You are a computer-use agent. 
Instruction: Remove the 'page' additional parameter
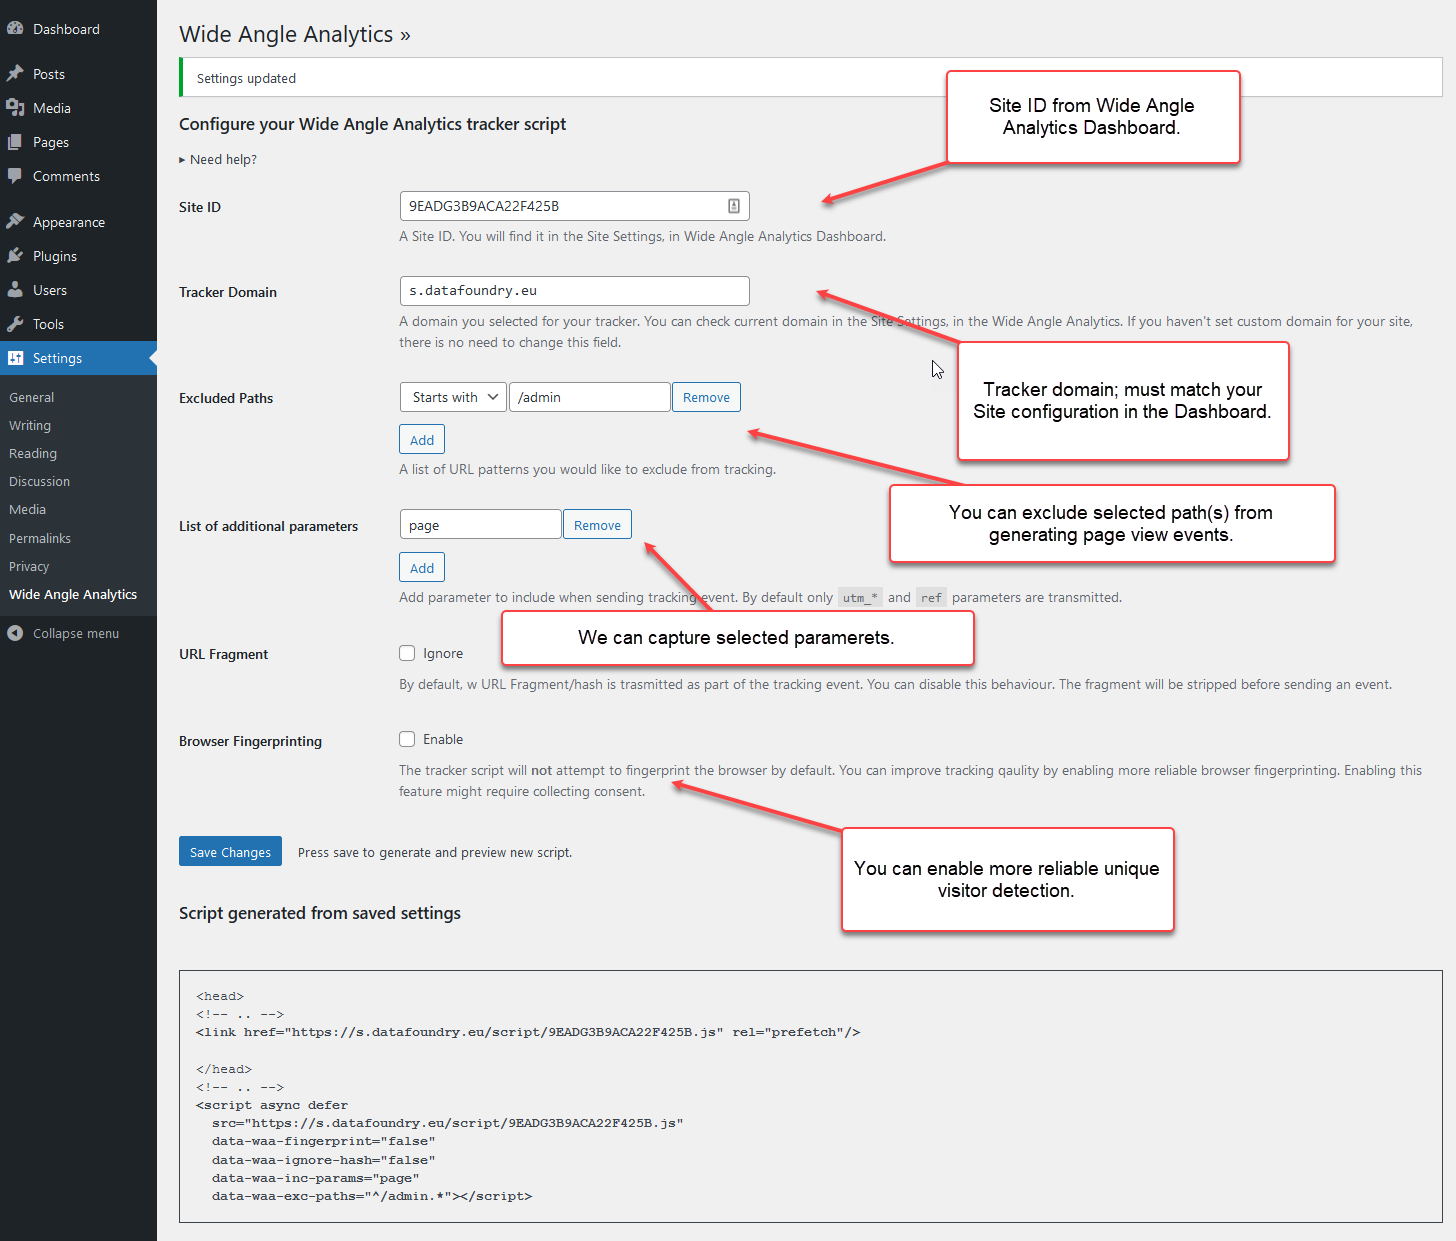(x=597, y=525)
